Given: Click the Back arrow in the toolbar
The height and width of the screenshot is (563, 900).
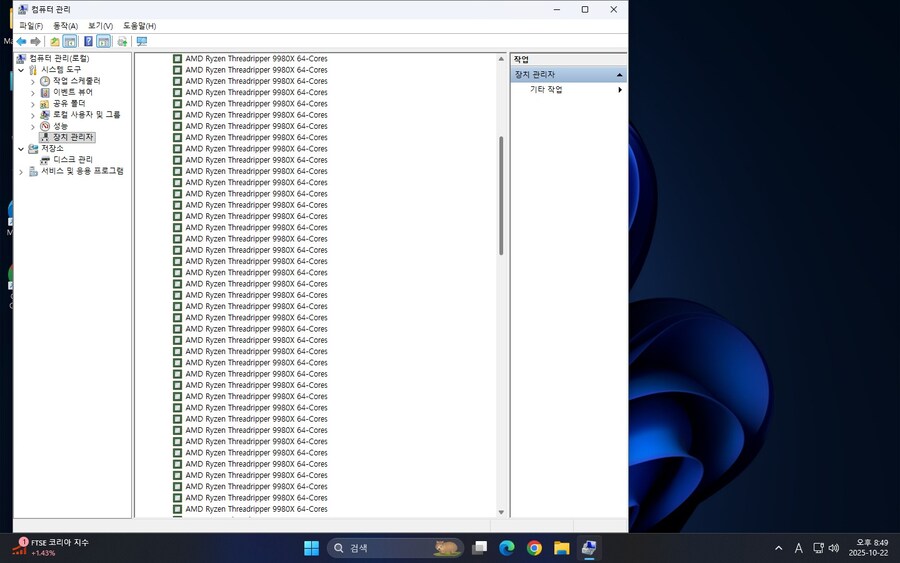Looking at the screenshot, I should [21, 42].
